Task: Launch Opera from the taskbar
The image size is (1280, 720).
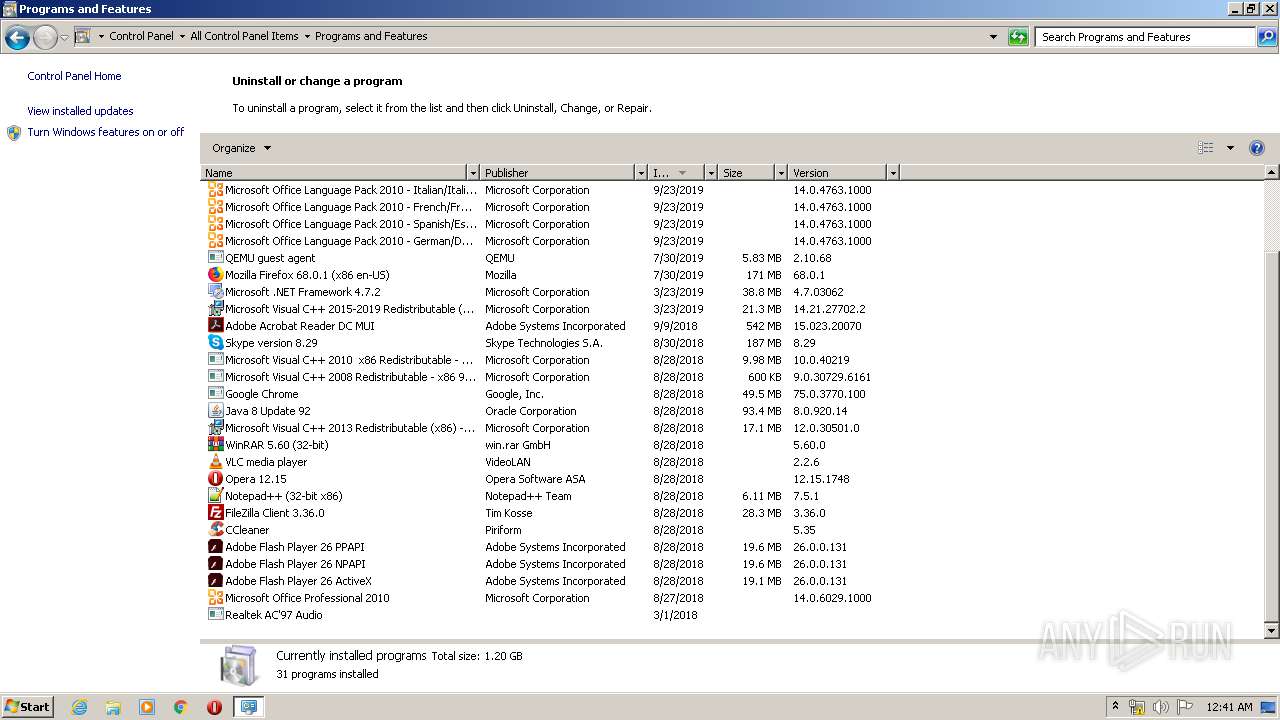Action: tap(214, 707)
